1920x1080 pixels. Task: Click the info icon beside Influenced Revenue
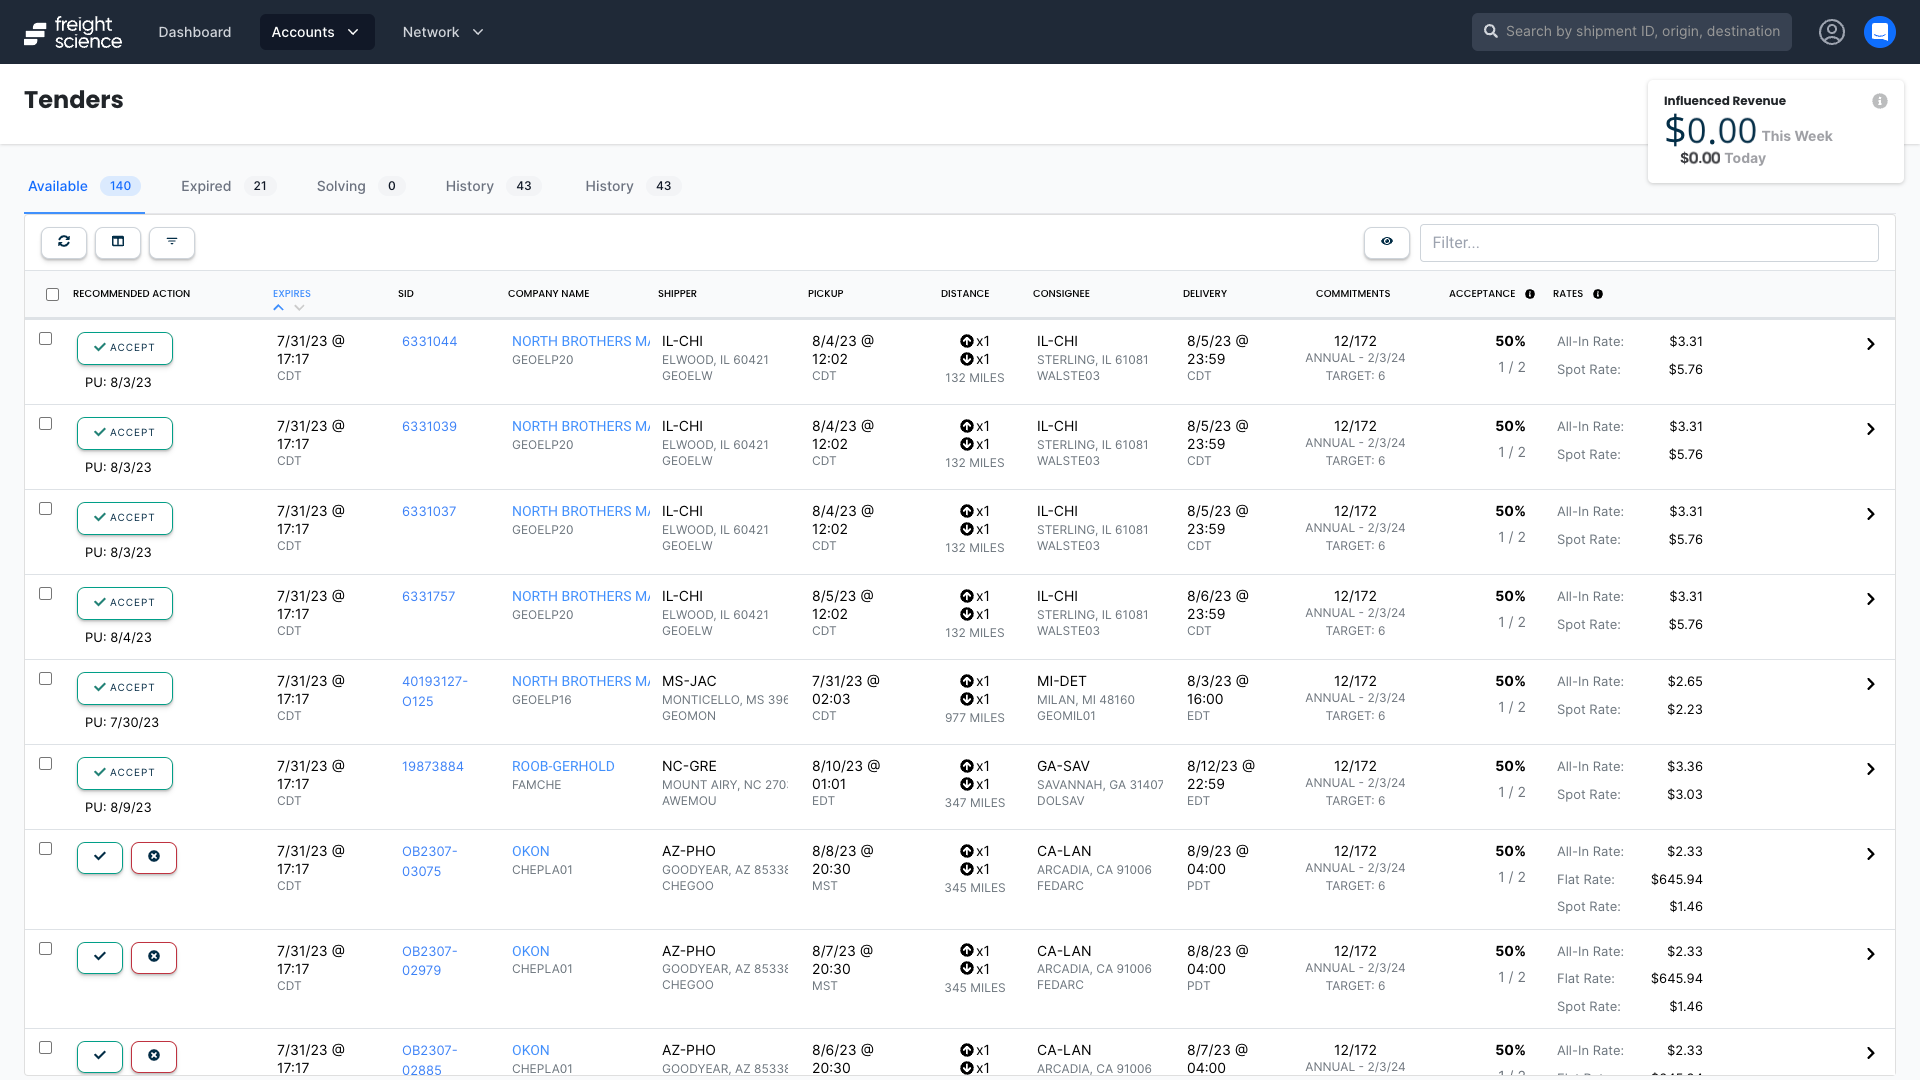pyautogui.click(x=1880, y=101)
